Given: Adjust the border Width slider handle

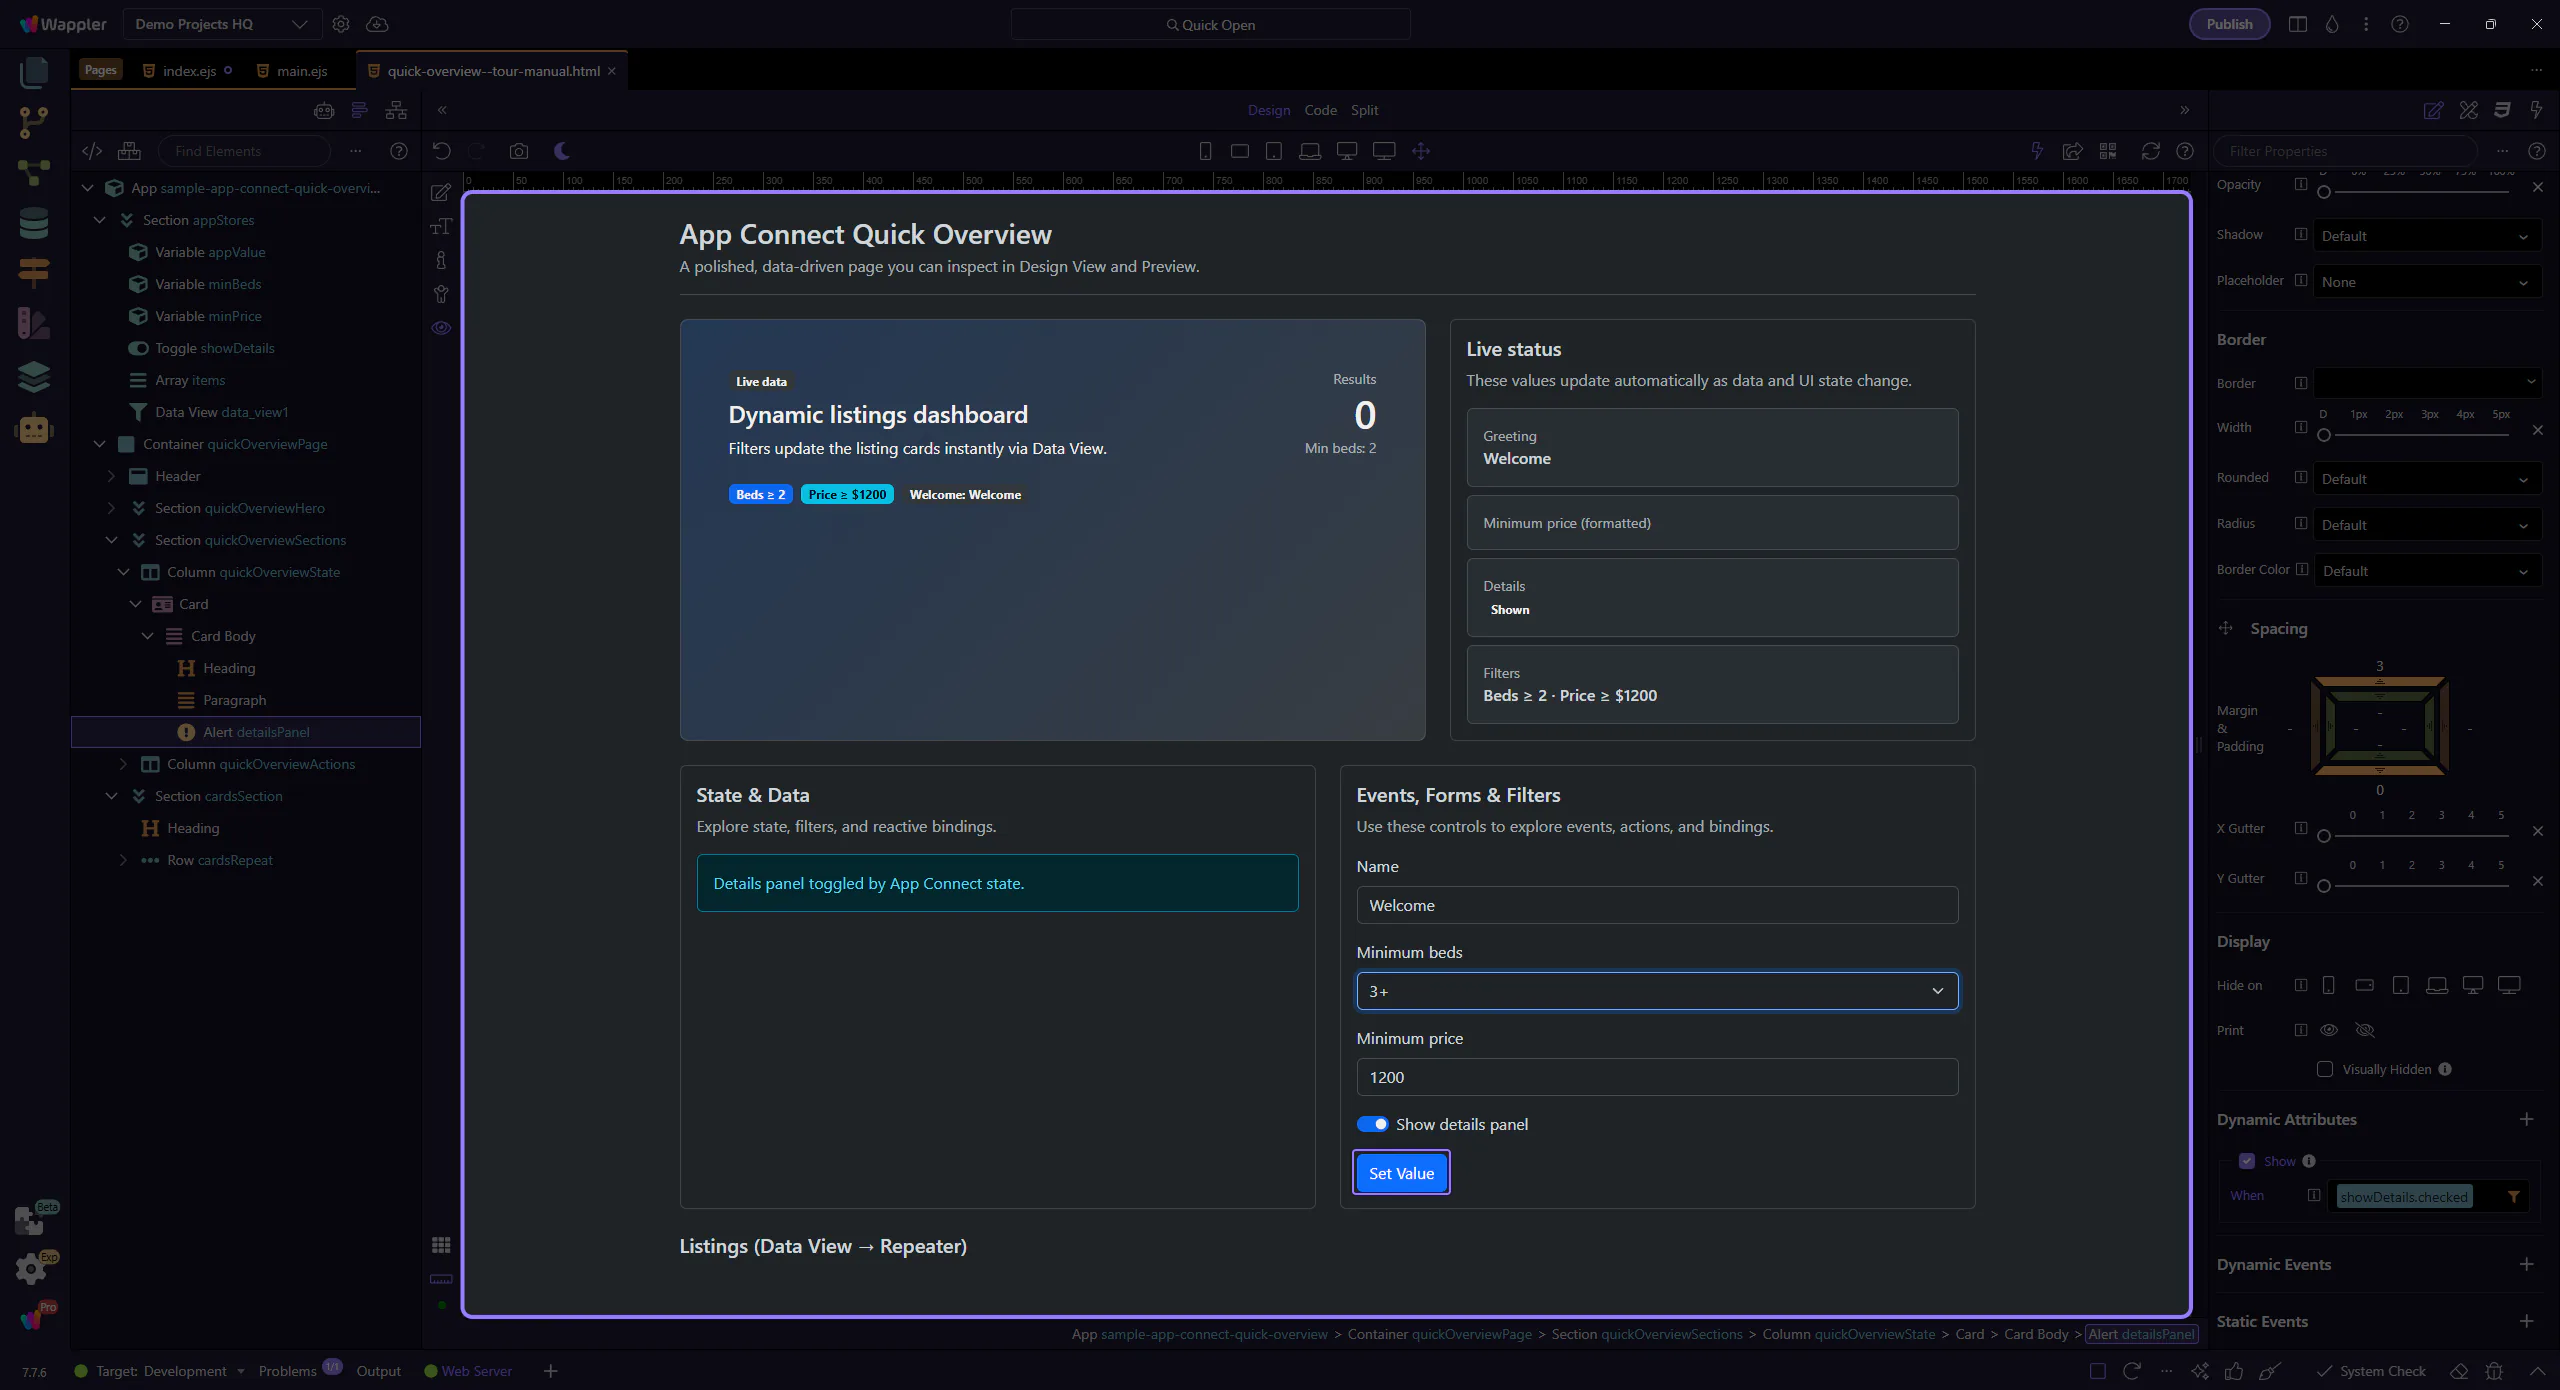Looking at the screenshot, I should tap(2324, 435).
